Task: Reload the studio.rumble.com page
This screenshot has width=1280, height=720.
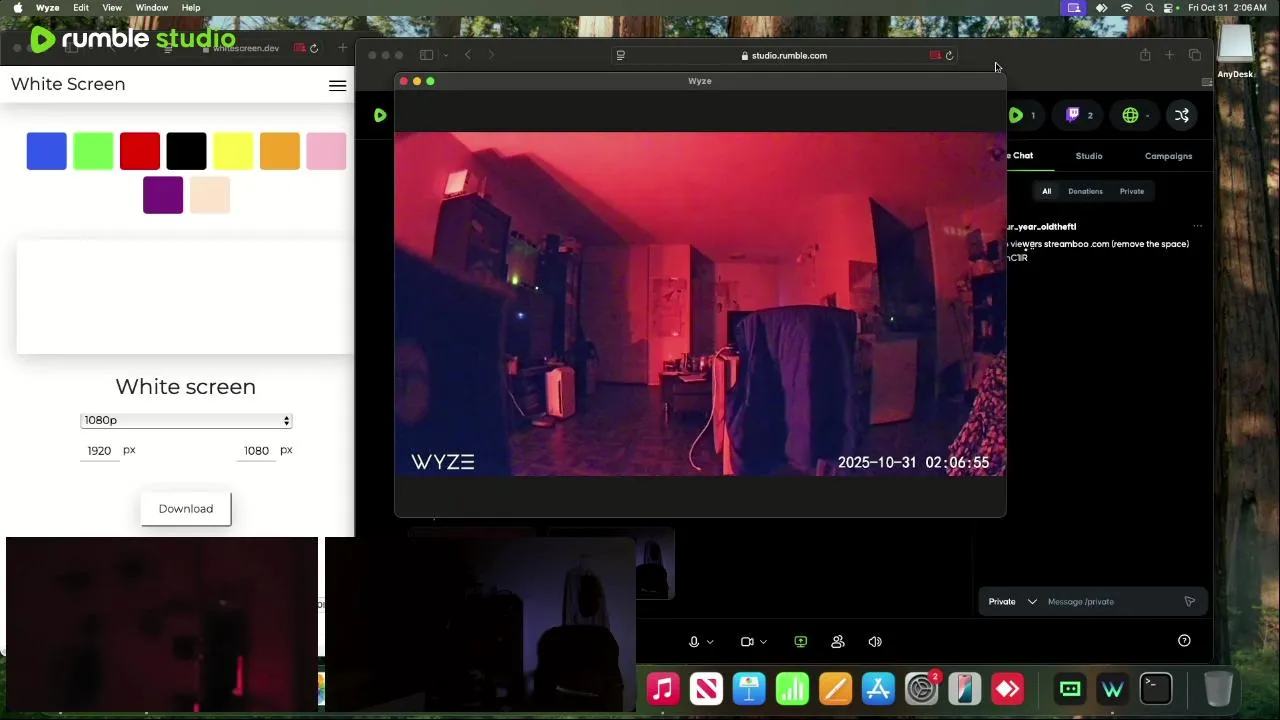Action: tap(949, 56)
